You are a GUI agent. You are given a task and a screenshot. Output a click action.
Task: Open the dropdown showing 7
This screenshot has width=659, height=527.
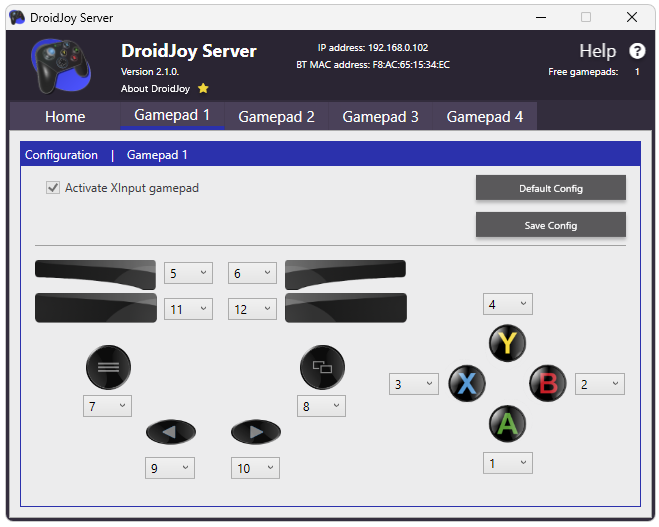108,406
